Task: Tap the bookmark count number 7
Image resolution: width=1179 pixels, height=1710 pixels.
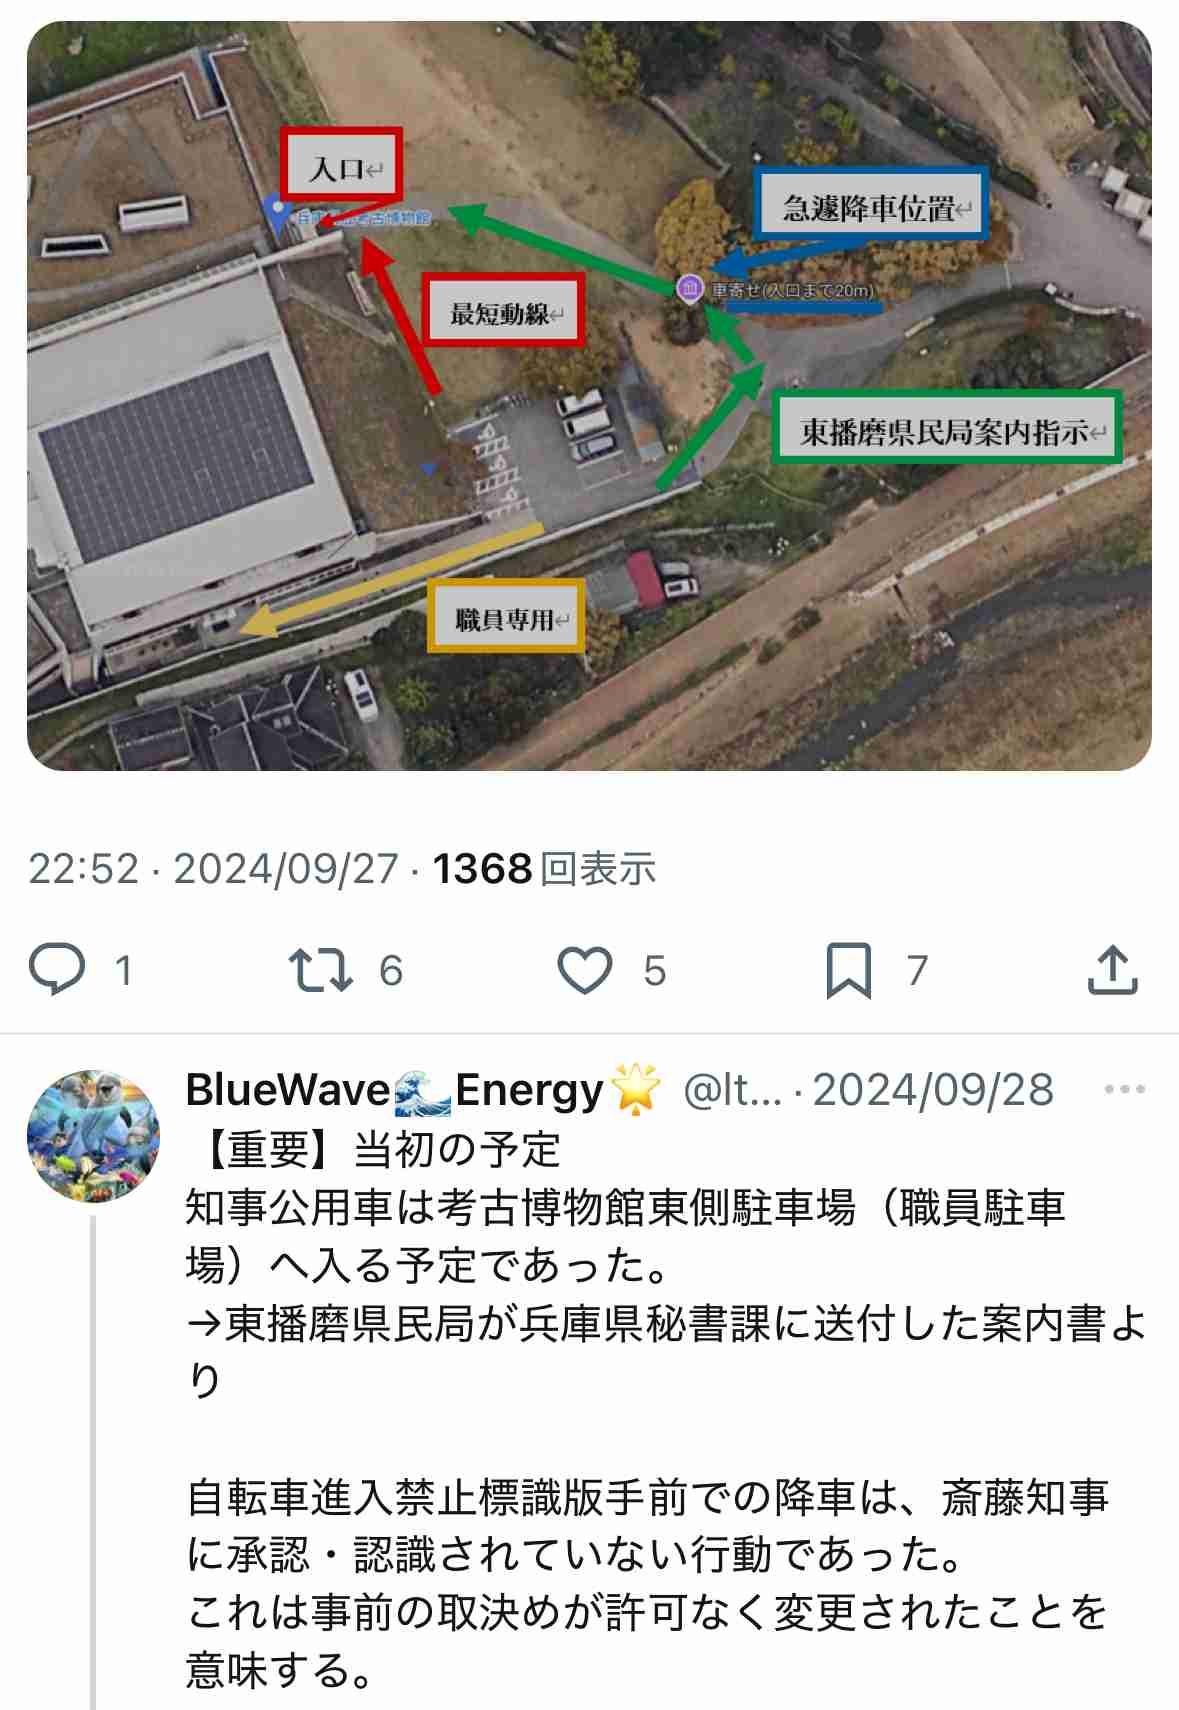Action: [917, 970]
